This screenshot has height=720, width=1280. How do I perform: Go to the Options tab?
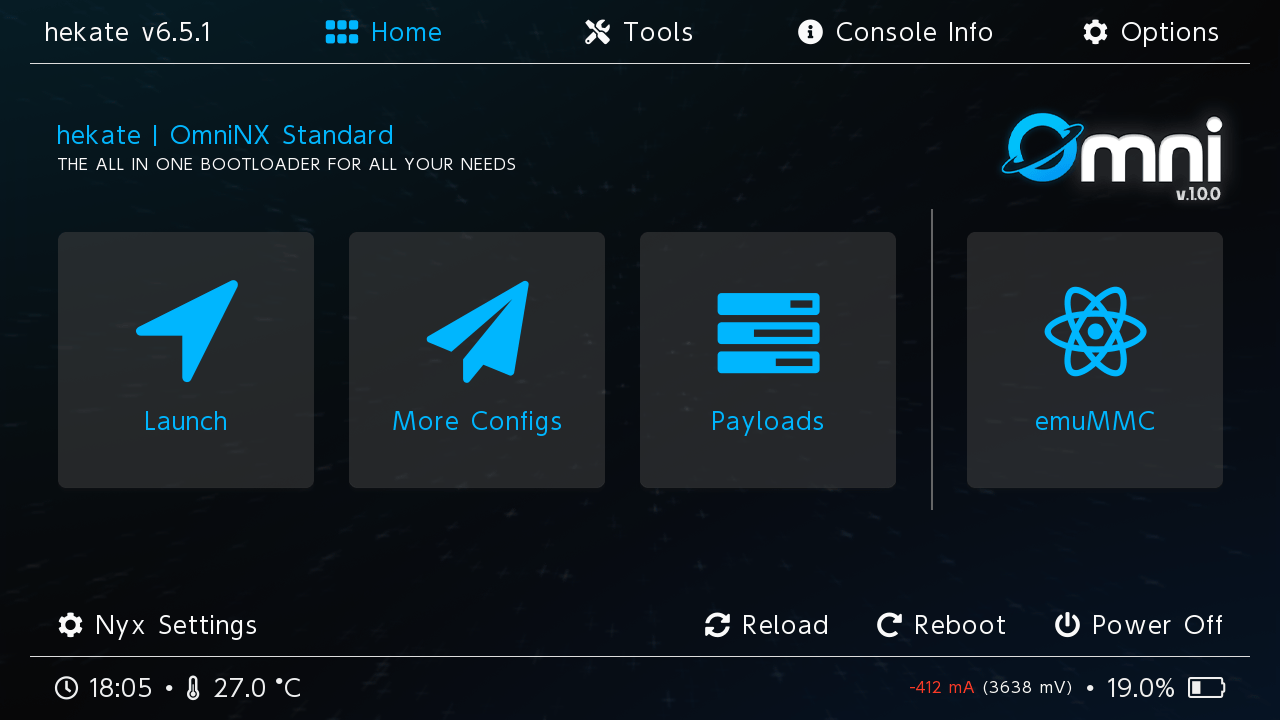click(x=1151, y=32)
